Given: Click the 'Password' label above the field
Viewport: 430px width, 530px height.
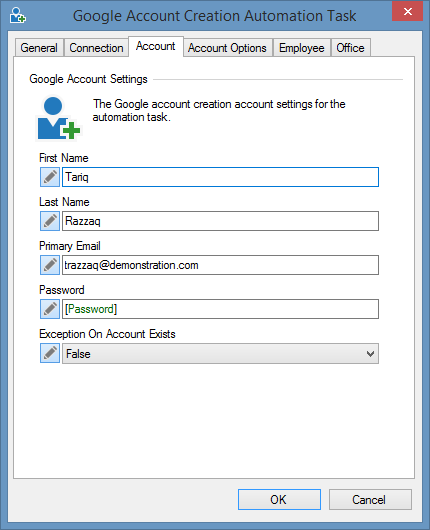Looking at the screenshot, I should pos(62,290).
